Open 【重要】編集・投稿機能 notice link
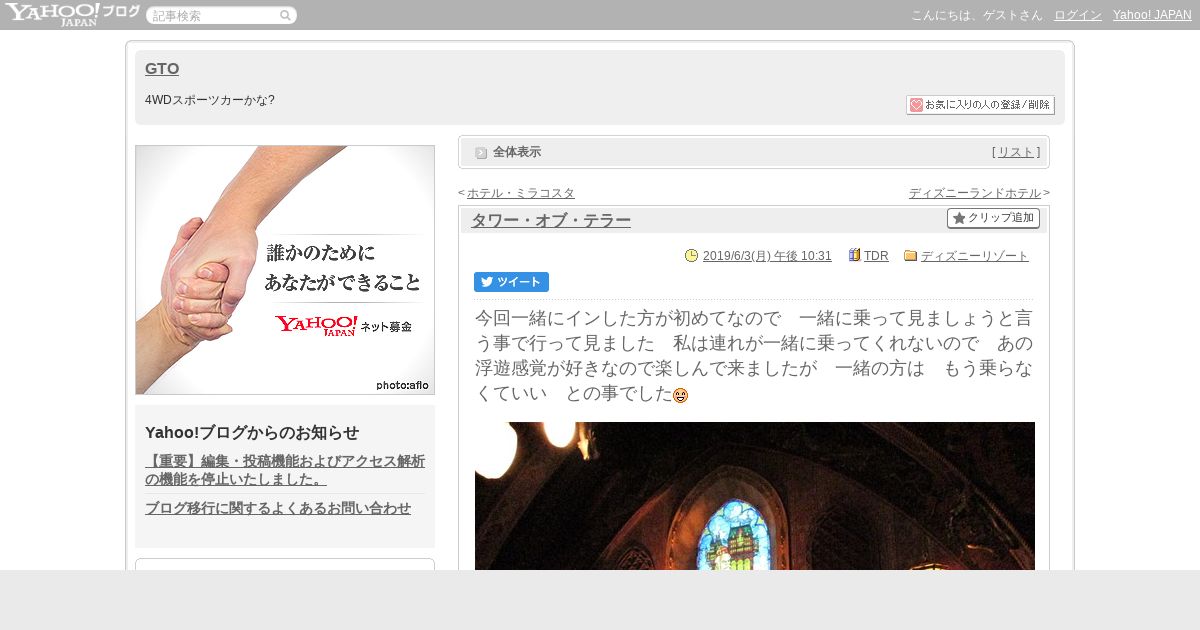 285,470
